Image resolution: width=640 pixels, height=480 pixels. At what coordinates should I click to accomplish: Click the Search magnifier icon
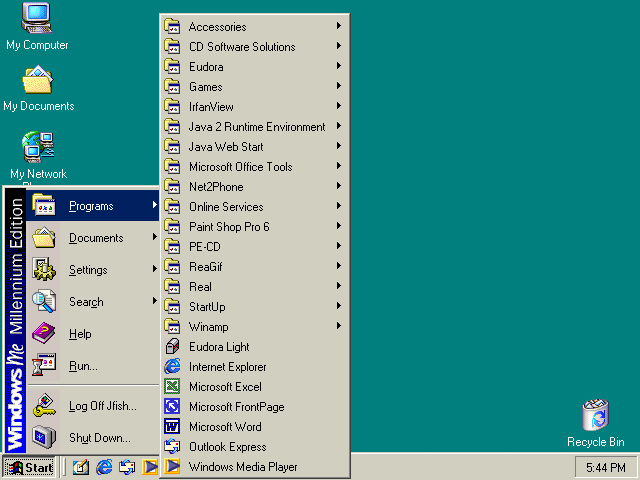pyautogui.click(x=43, y=301)
